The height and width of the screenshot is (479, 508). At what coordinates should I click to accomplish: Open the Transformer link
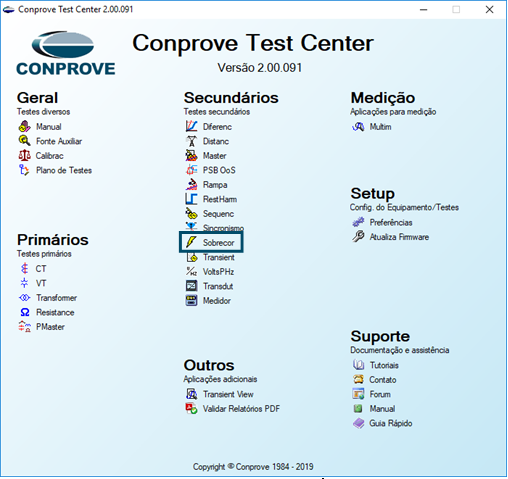(56, 298)
